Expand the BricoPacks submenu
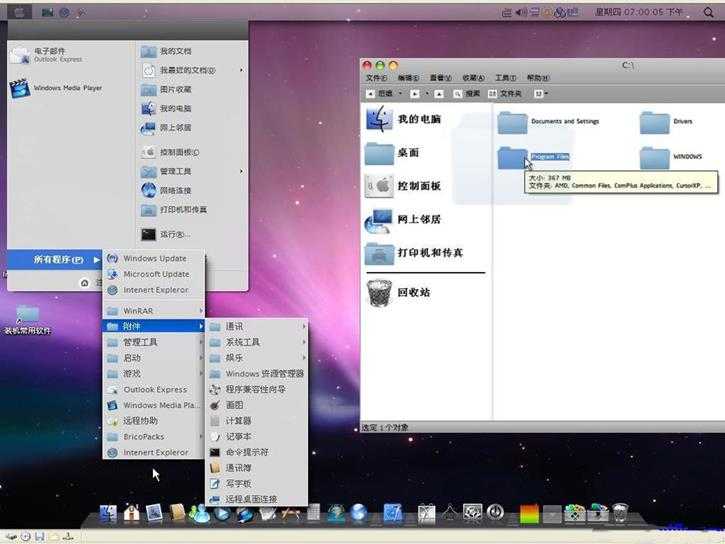 point(154,437)
